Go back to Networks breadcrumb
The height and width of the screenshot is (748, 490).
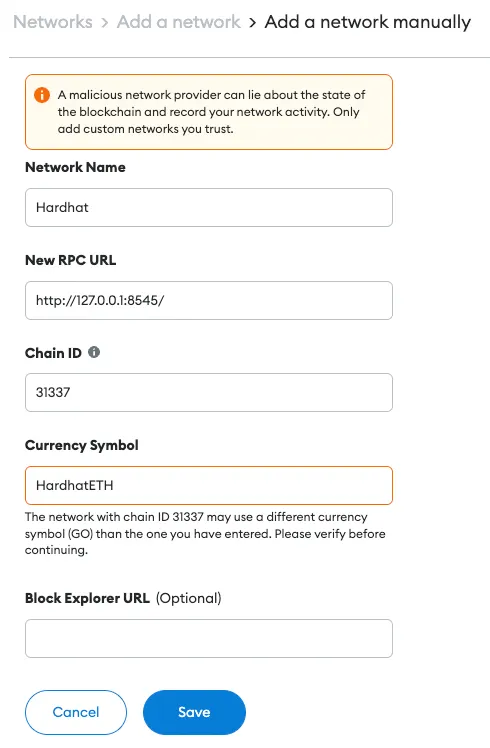53,22
